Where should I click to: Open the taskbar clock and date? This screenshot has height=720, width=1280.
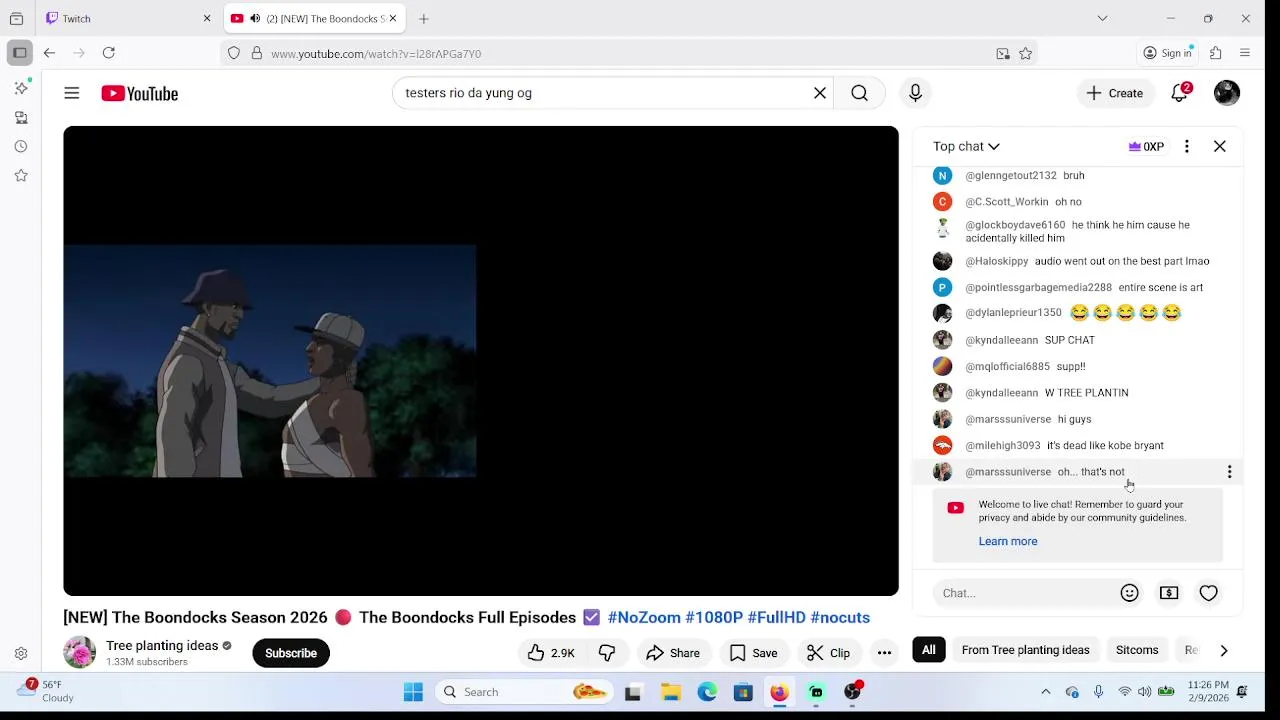point(1207,691)
